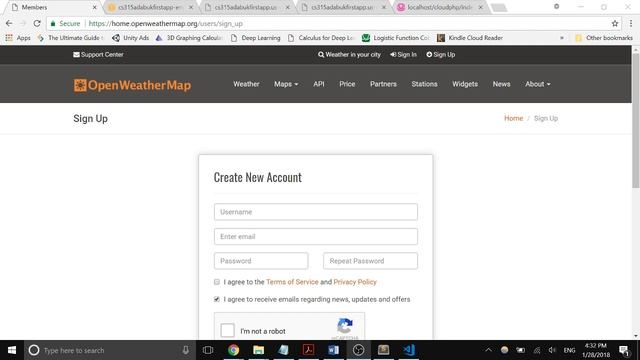Focus the Username field
The height and width of the screenshot is (360, 640).
(x=316, y=212)
